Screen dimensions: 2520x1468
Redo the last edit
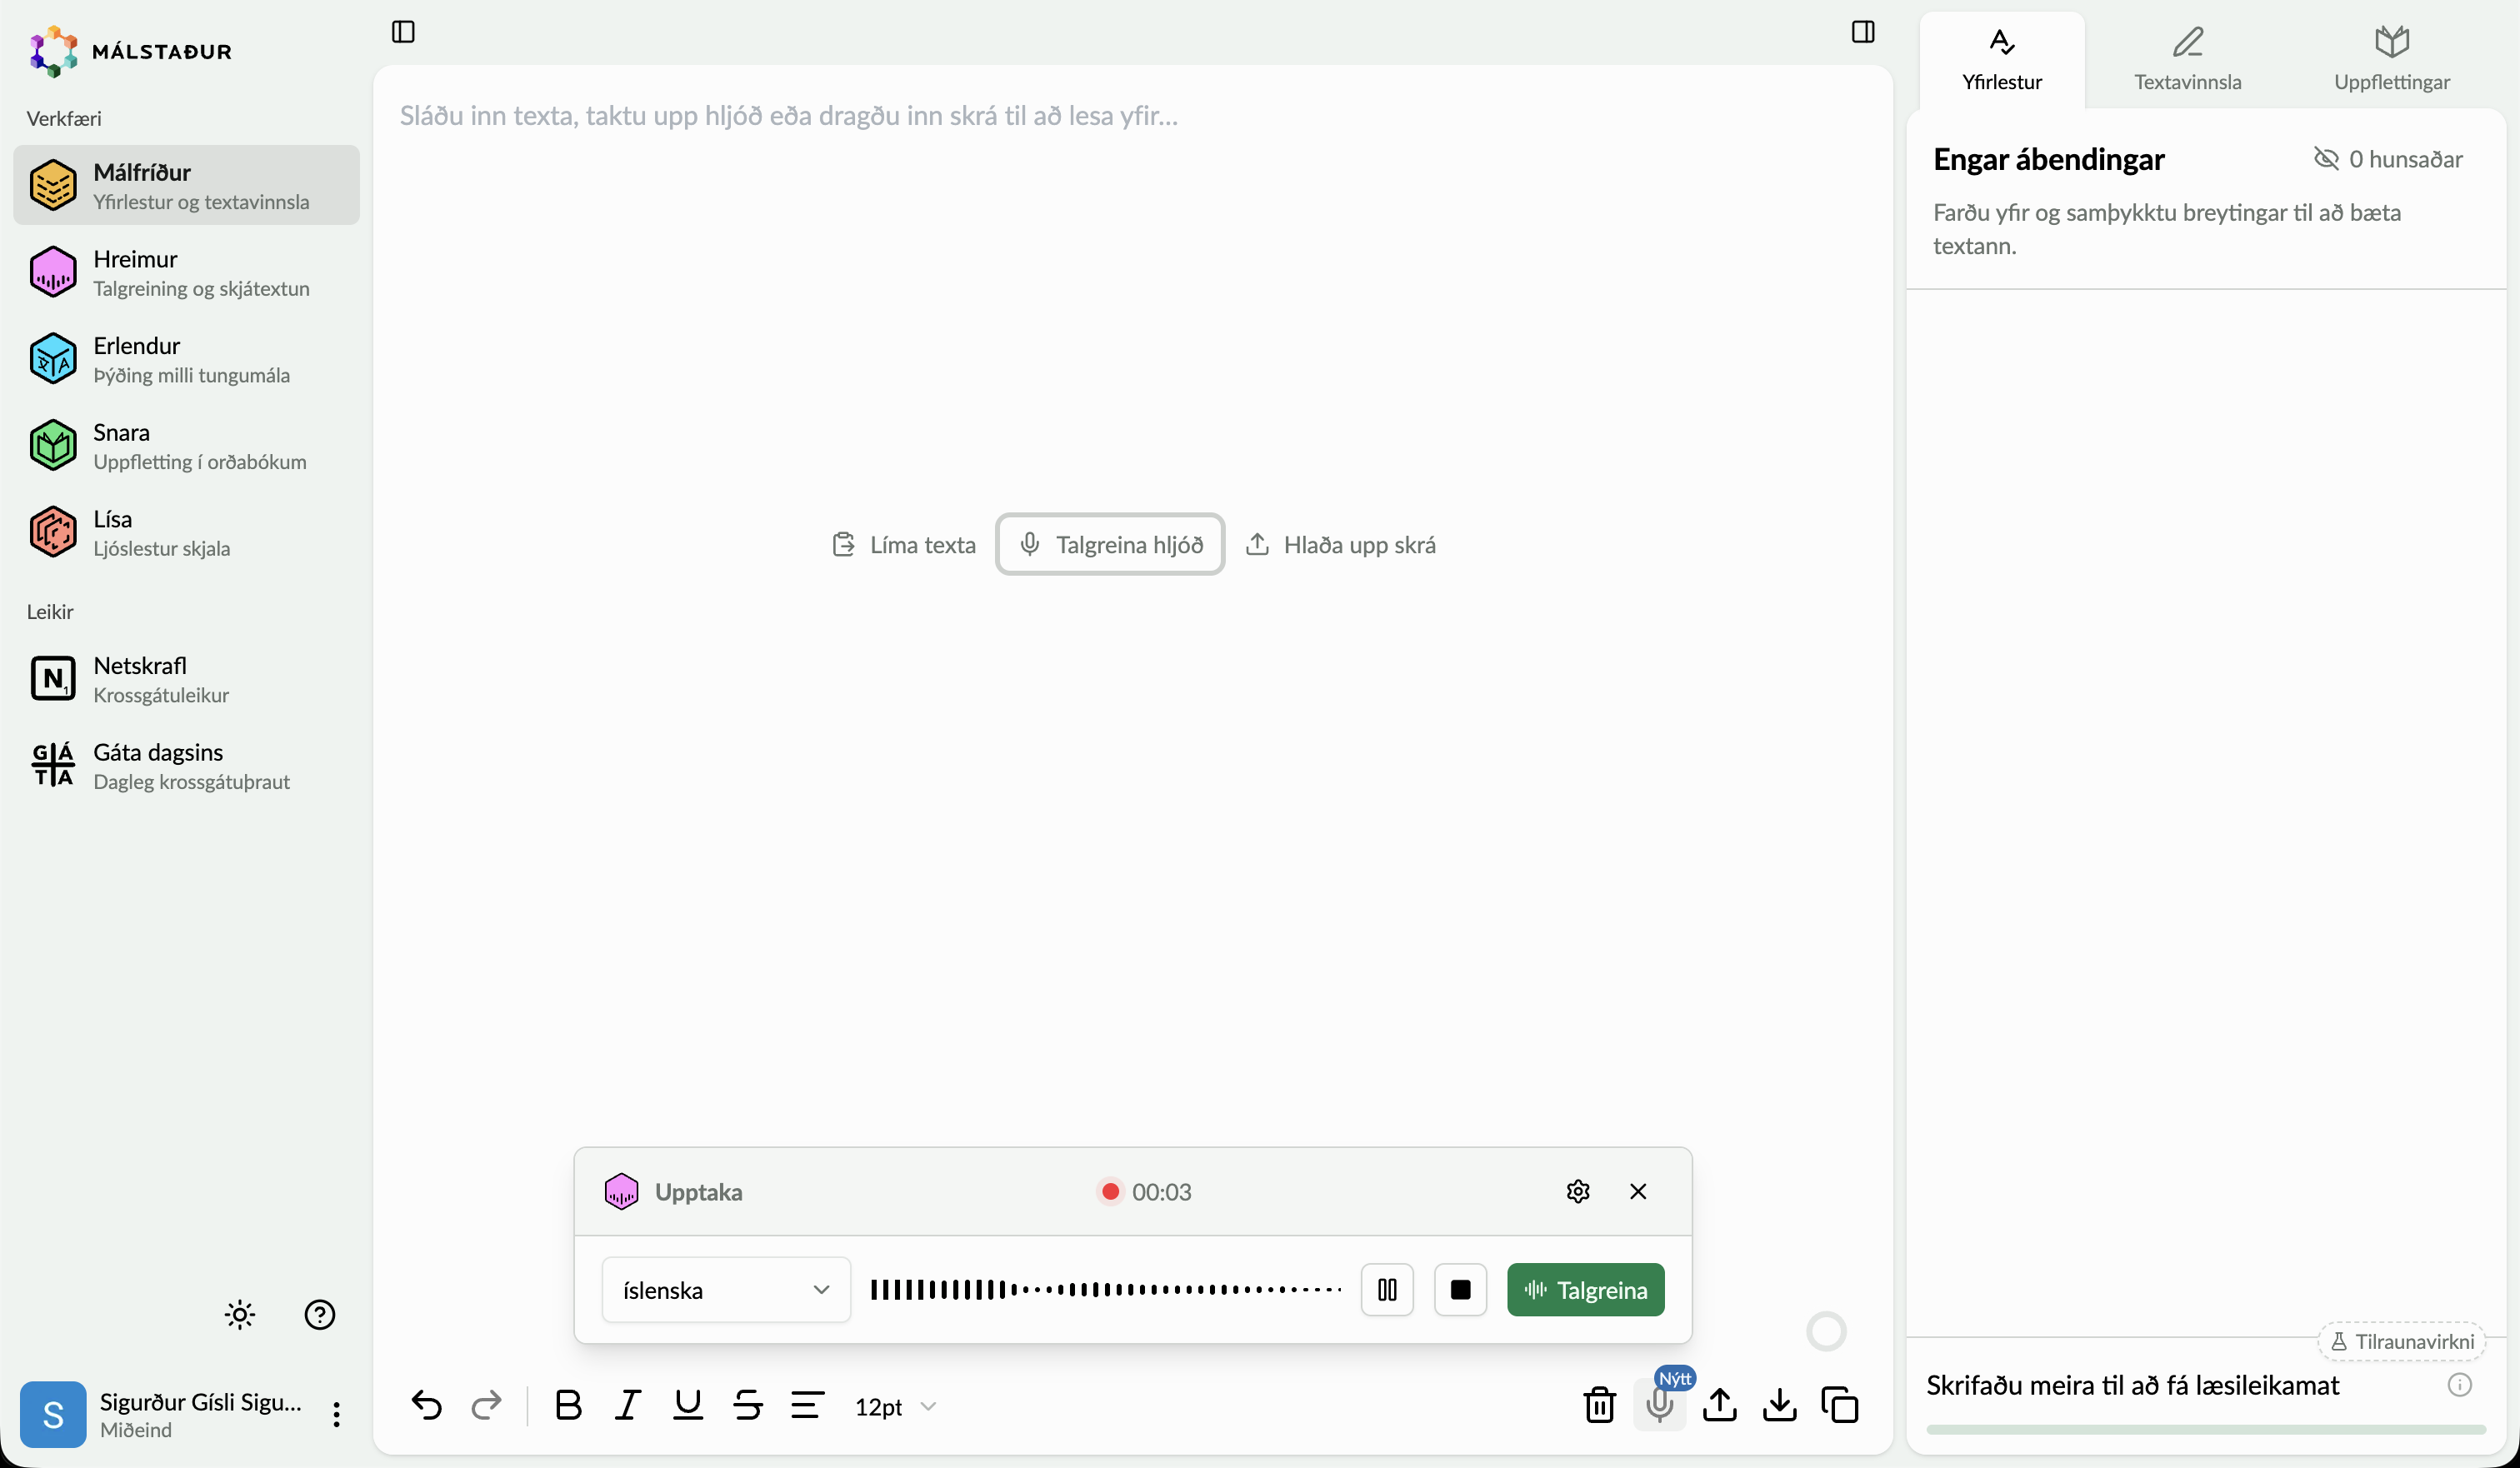point(487,1405)
